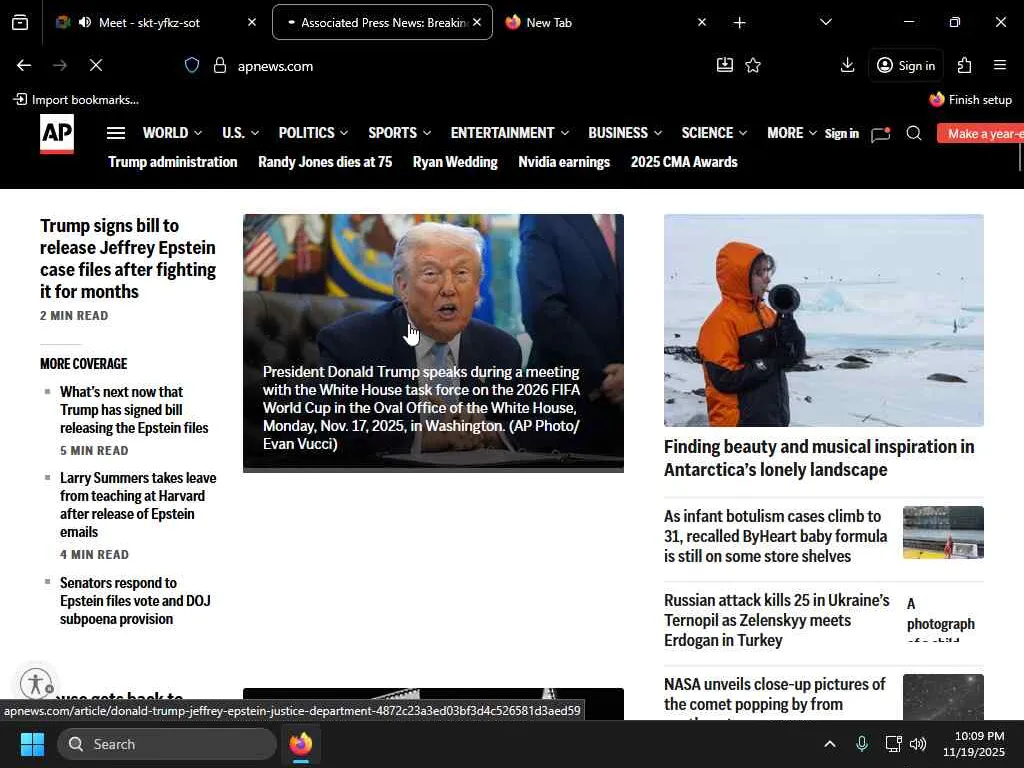Mute the Meet tab audio icon
1024x768 pixels.
point(85,23)
